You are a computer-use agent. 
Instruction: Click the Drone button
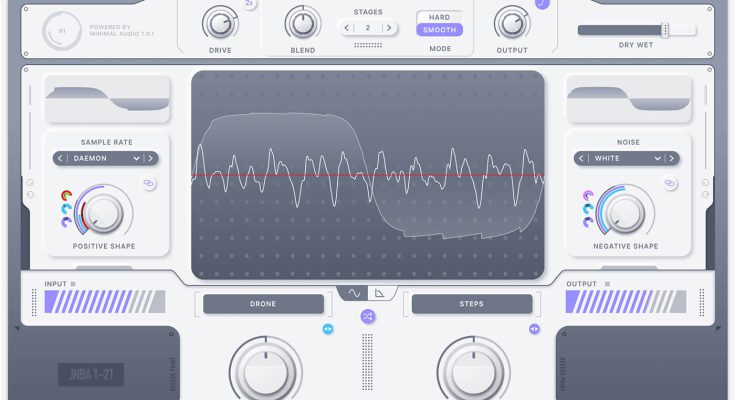[x=263, y=304]
